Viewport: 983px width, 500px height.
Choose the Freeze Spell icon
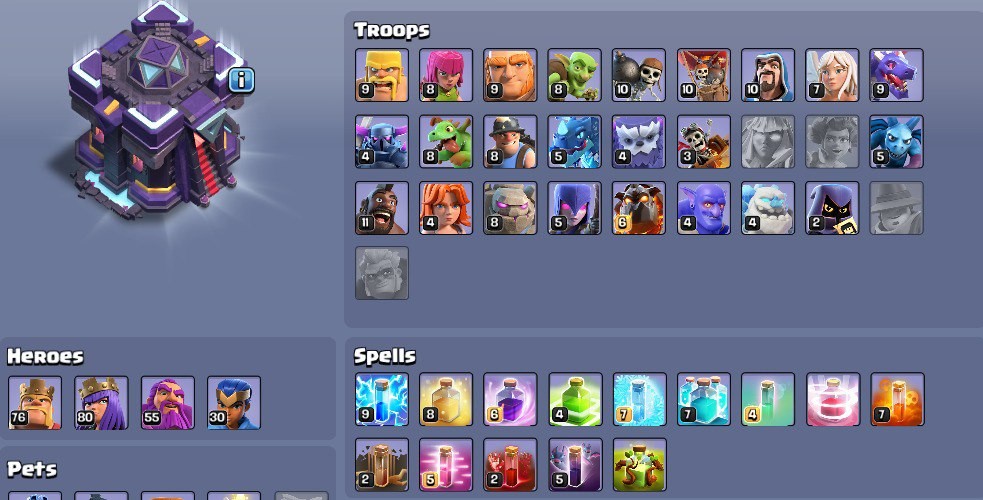tap(639, 400)
